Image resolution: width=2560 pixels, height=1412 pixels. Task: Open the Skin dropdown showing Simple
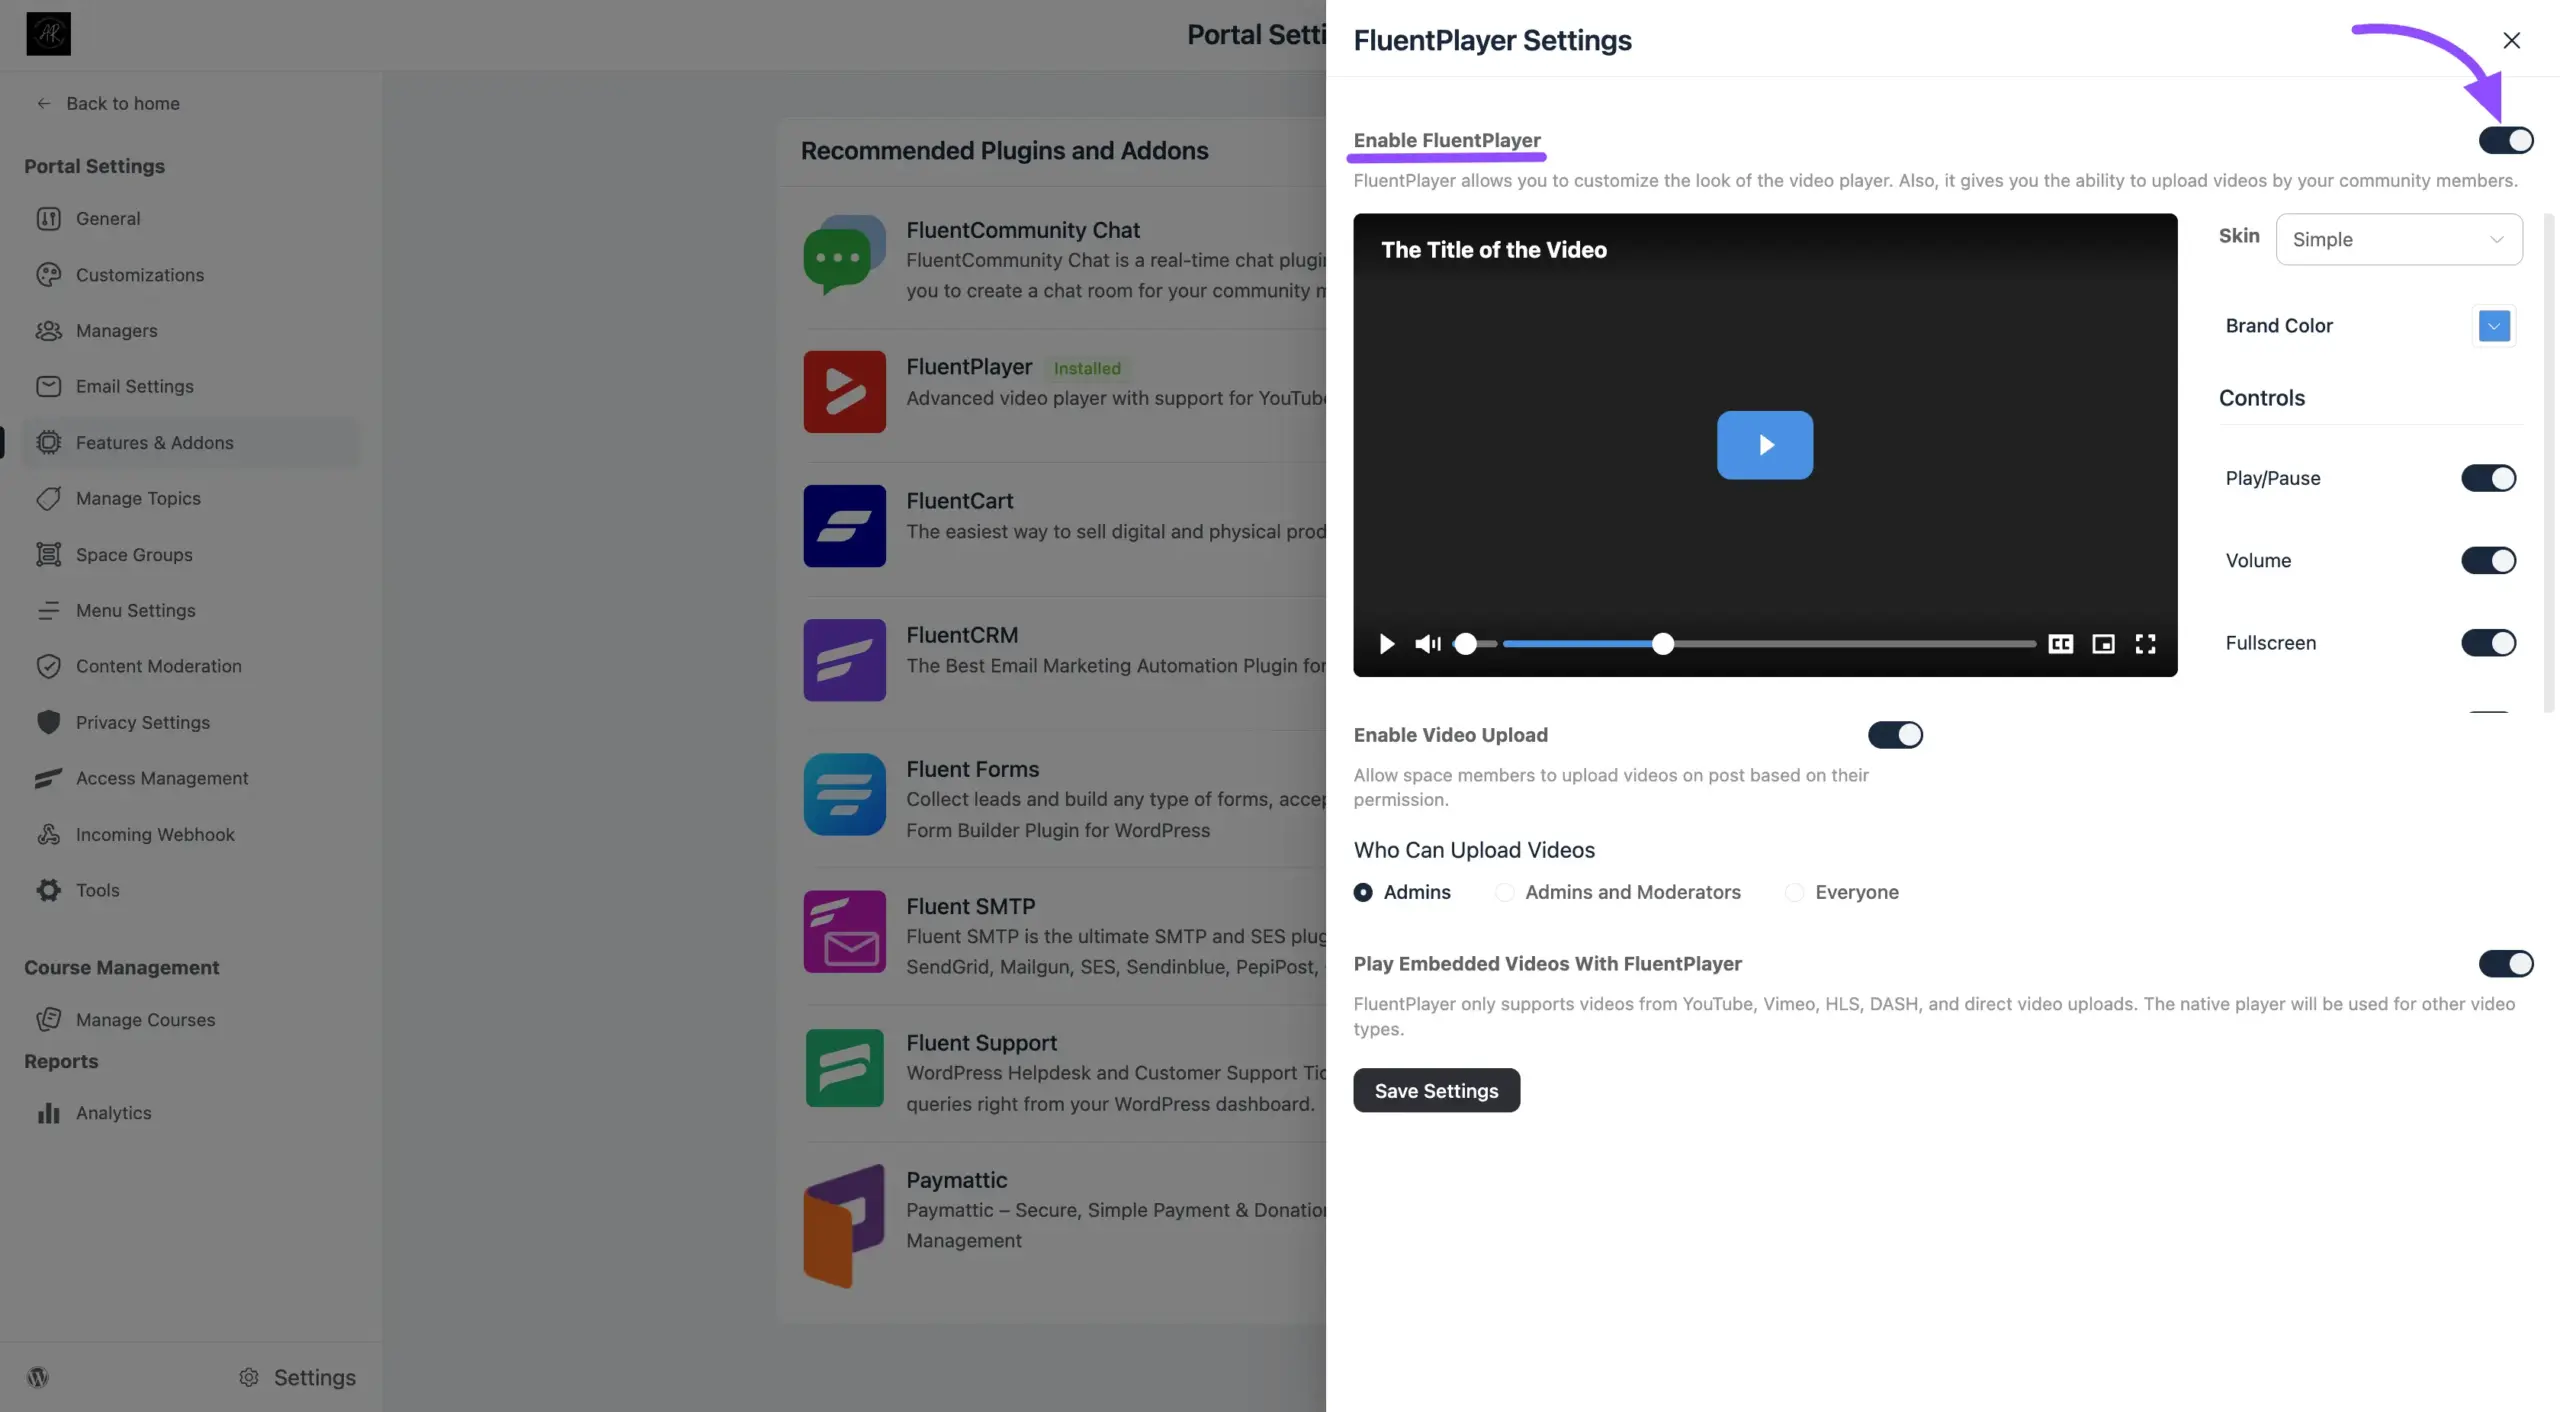(x=2398, y=239)
